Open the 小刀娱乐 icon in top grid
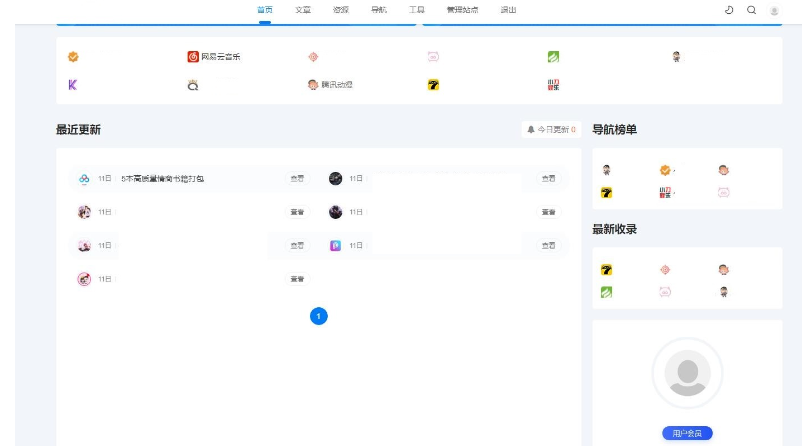The height and width of the screenshot is (446, 802). pyautogui.click(x=553, y=85)
